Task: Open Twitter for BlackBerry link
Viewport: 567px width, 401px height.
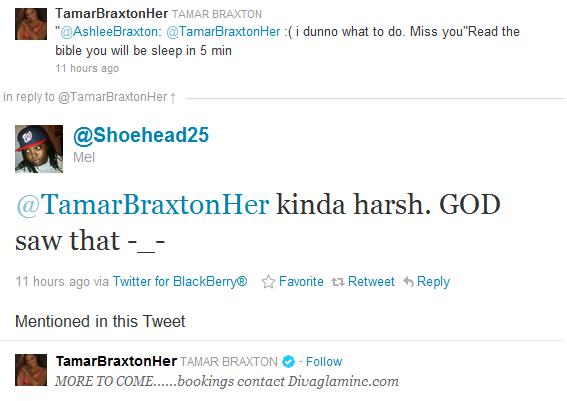Action: (180, 282)
